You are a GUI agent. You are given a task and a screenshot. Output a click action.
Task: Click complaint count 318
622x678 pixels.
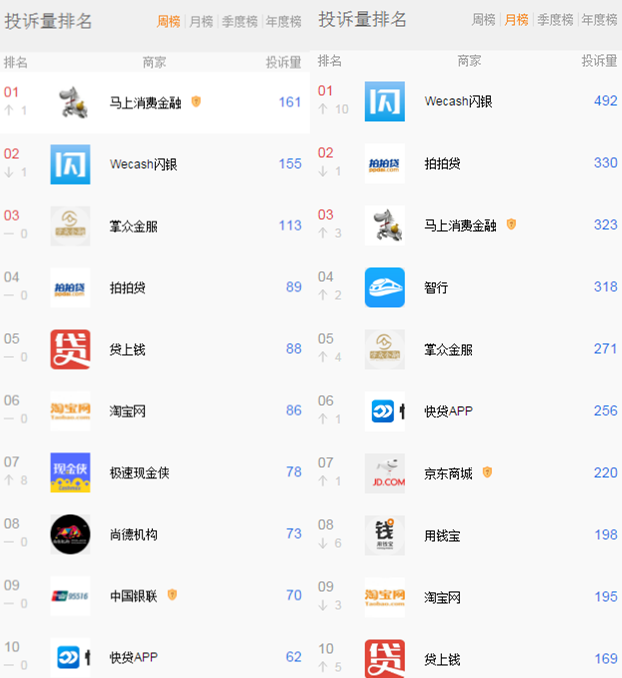[606, 287]
